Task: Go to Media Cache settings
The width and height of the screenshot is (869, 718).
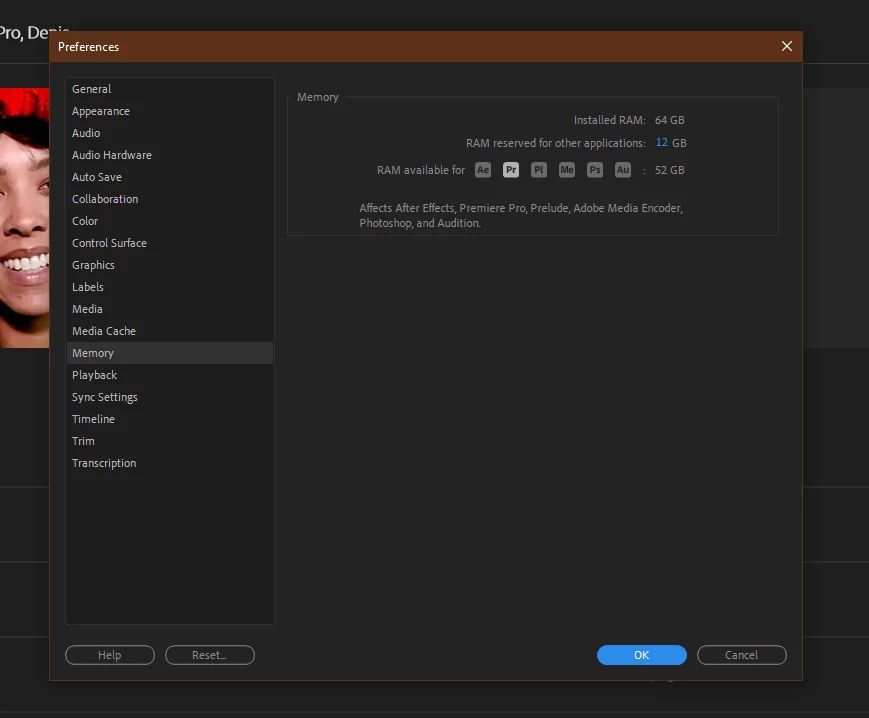Action: click(170, 331)
